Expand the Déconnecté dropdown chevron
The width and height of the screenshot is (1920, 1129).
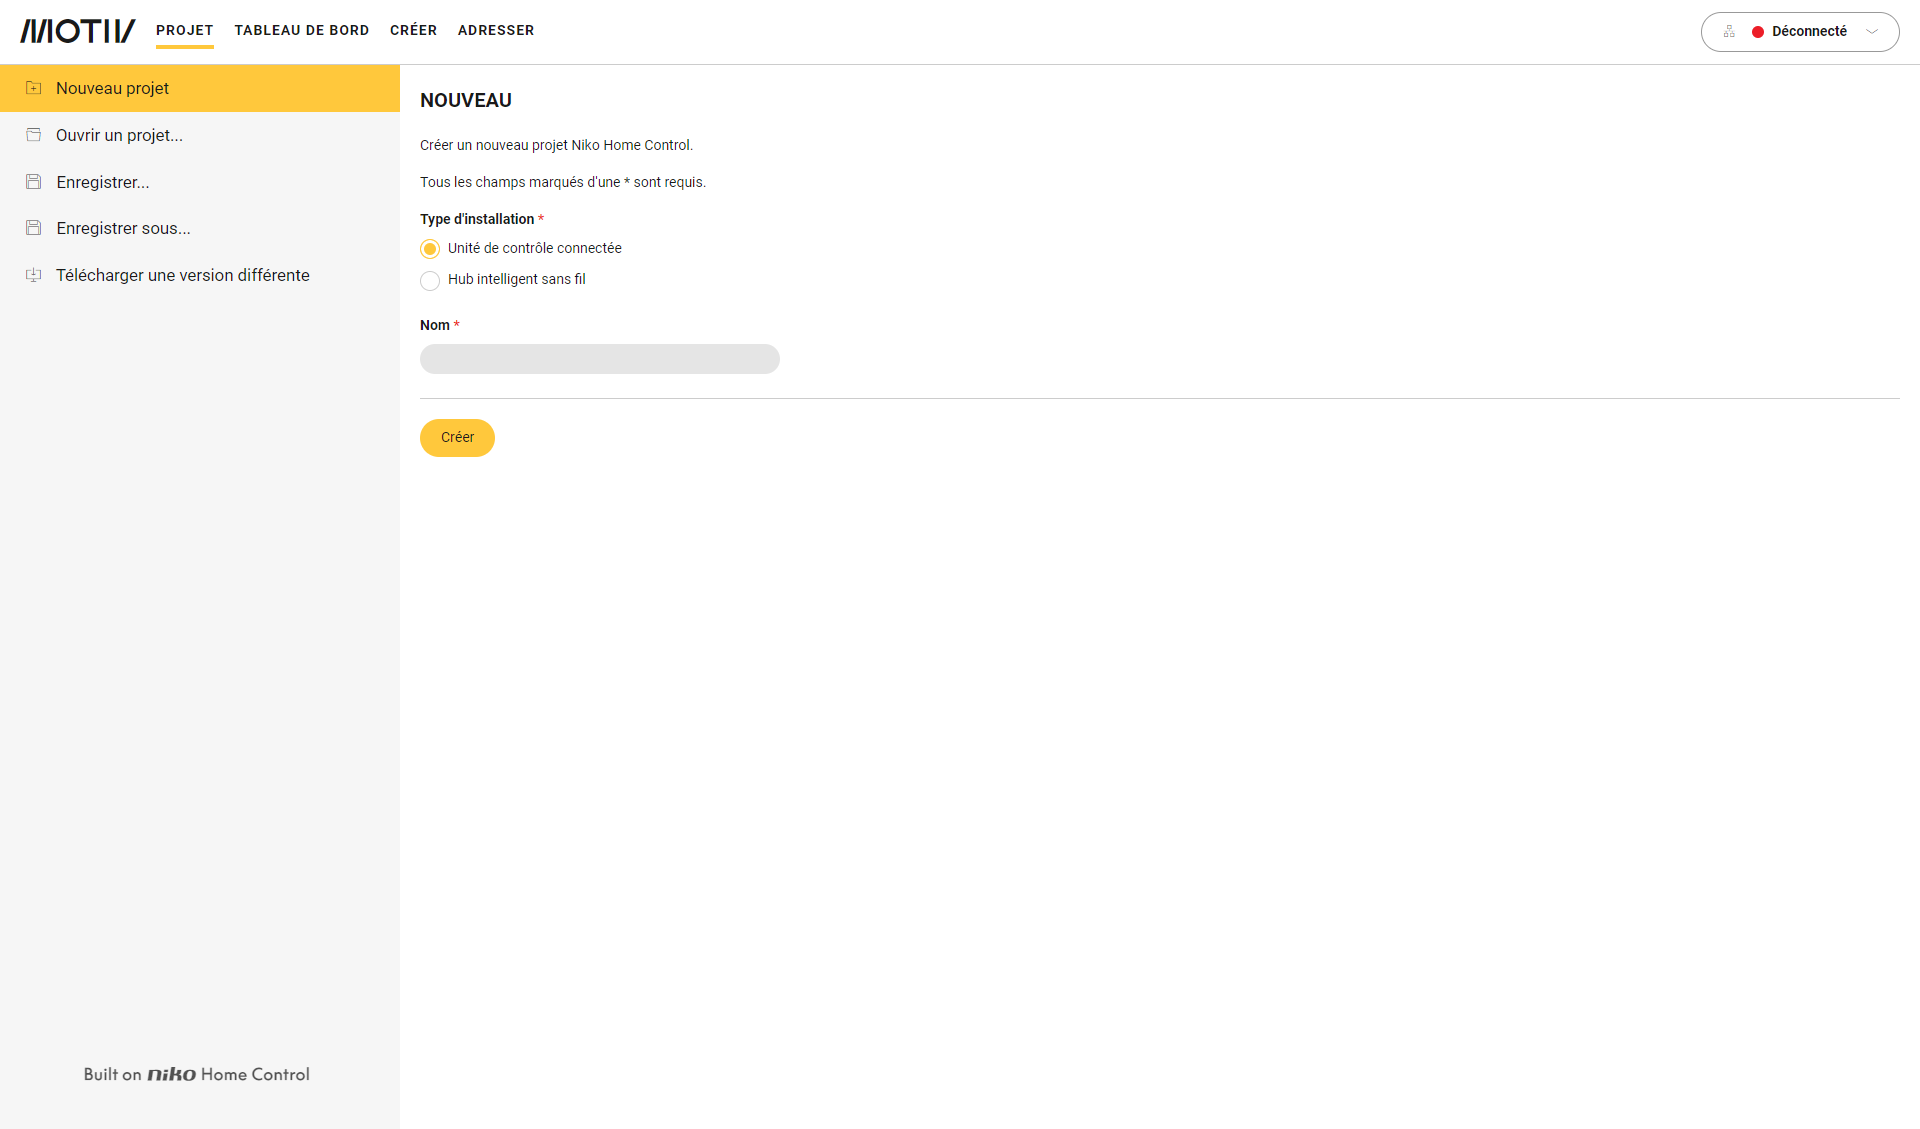(1871, 32)
